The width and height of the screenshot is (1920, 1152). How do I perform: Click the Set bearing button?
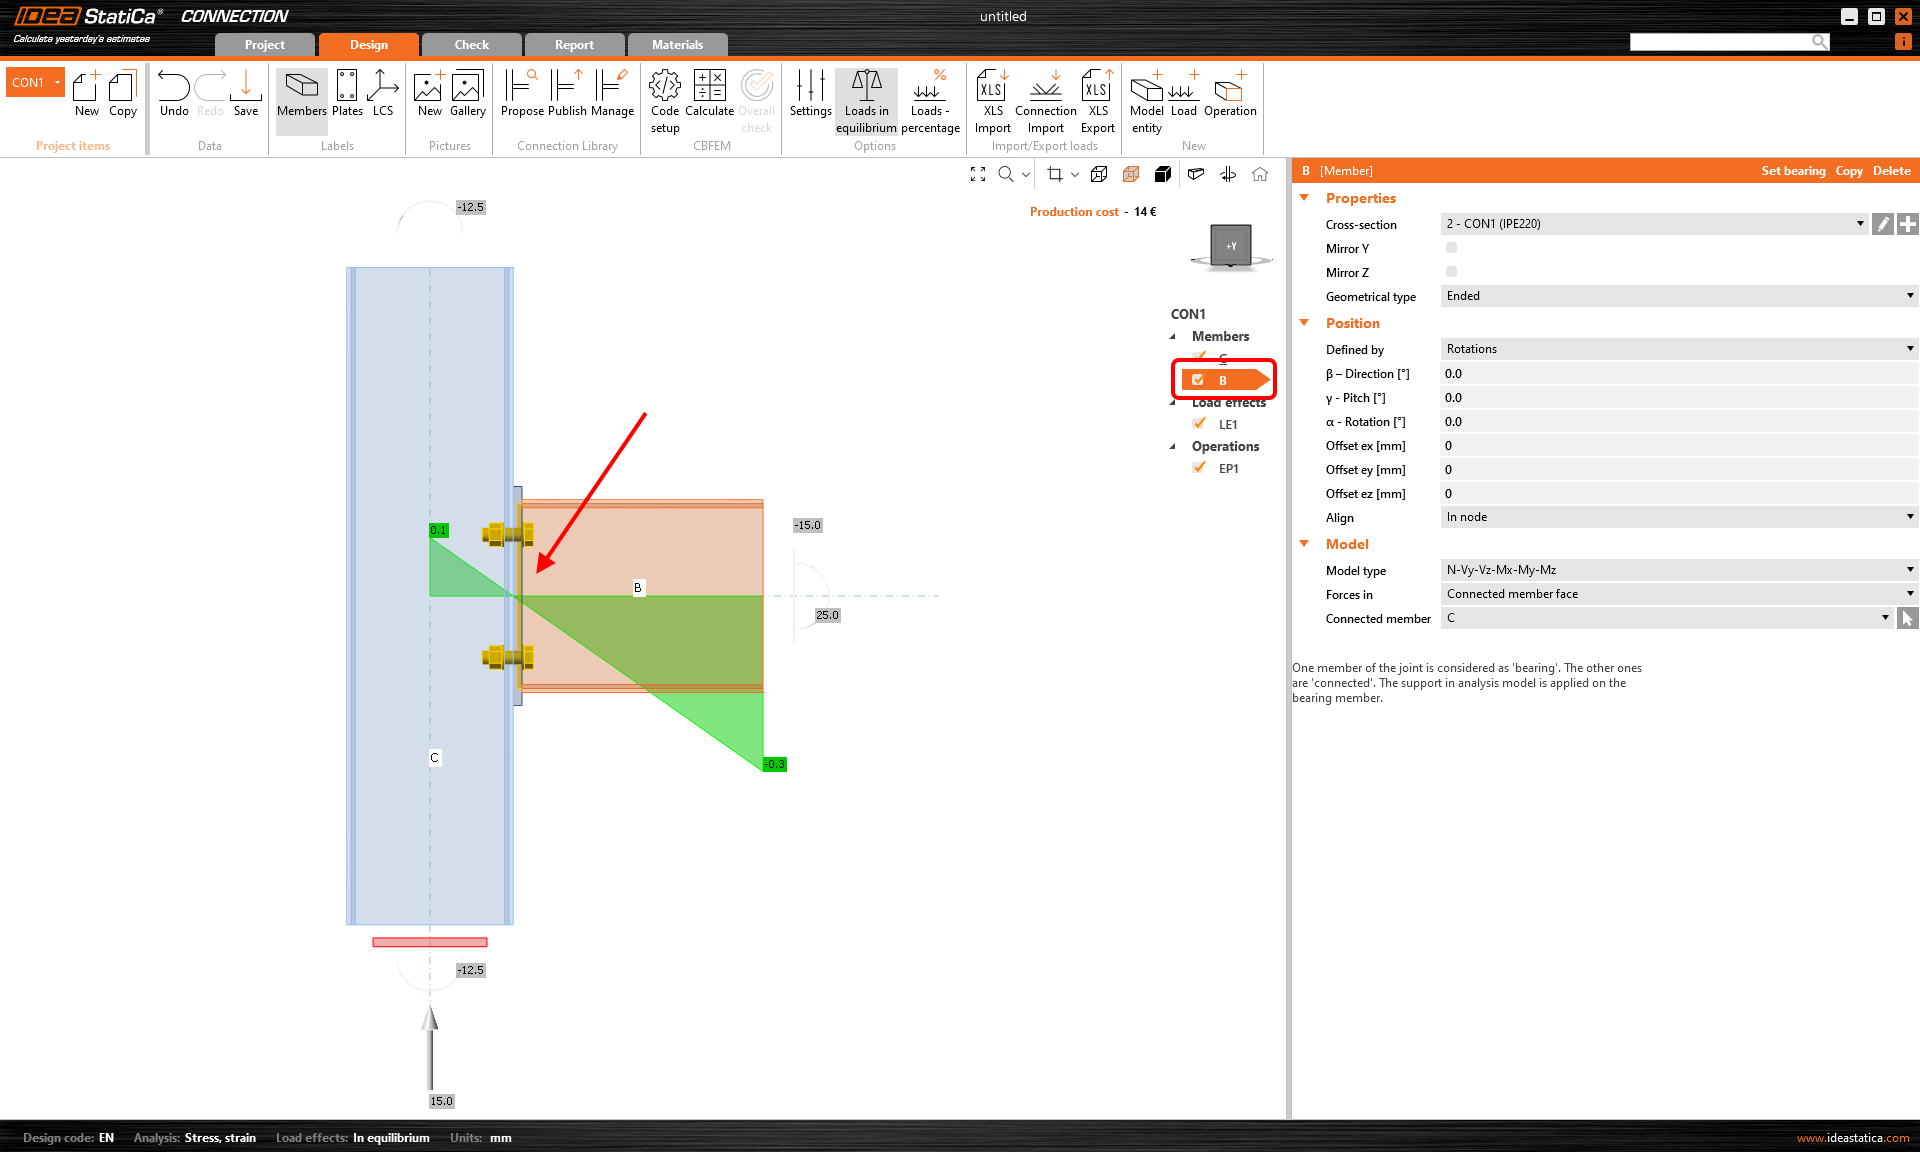click(1793, 170)
